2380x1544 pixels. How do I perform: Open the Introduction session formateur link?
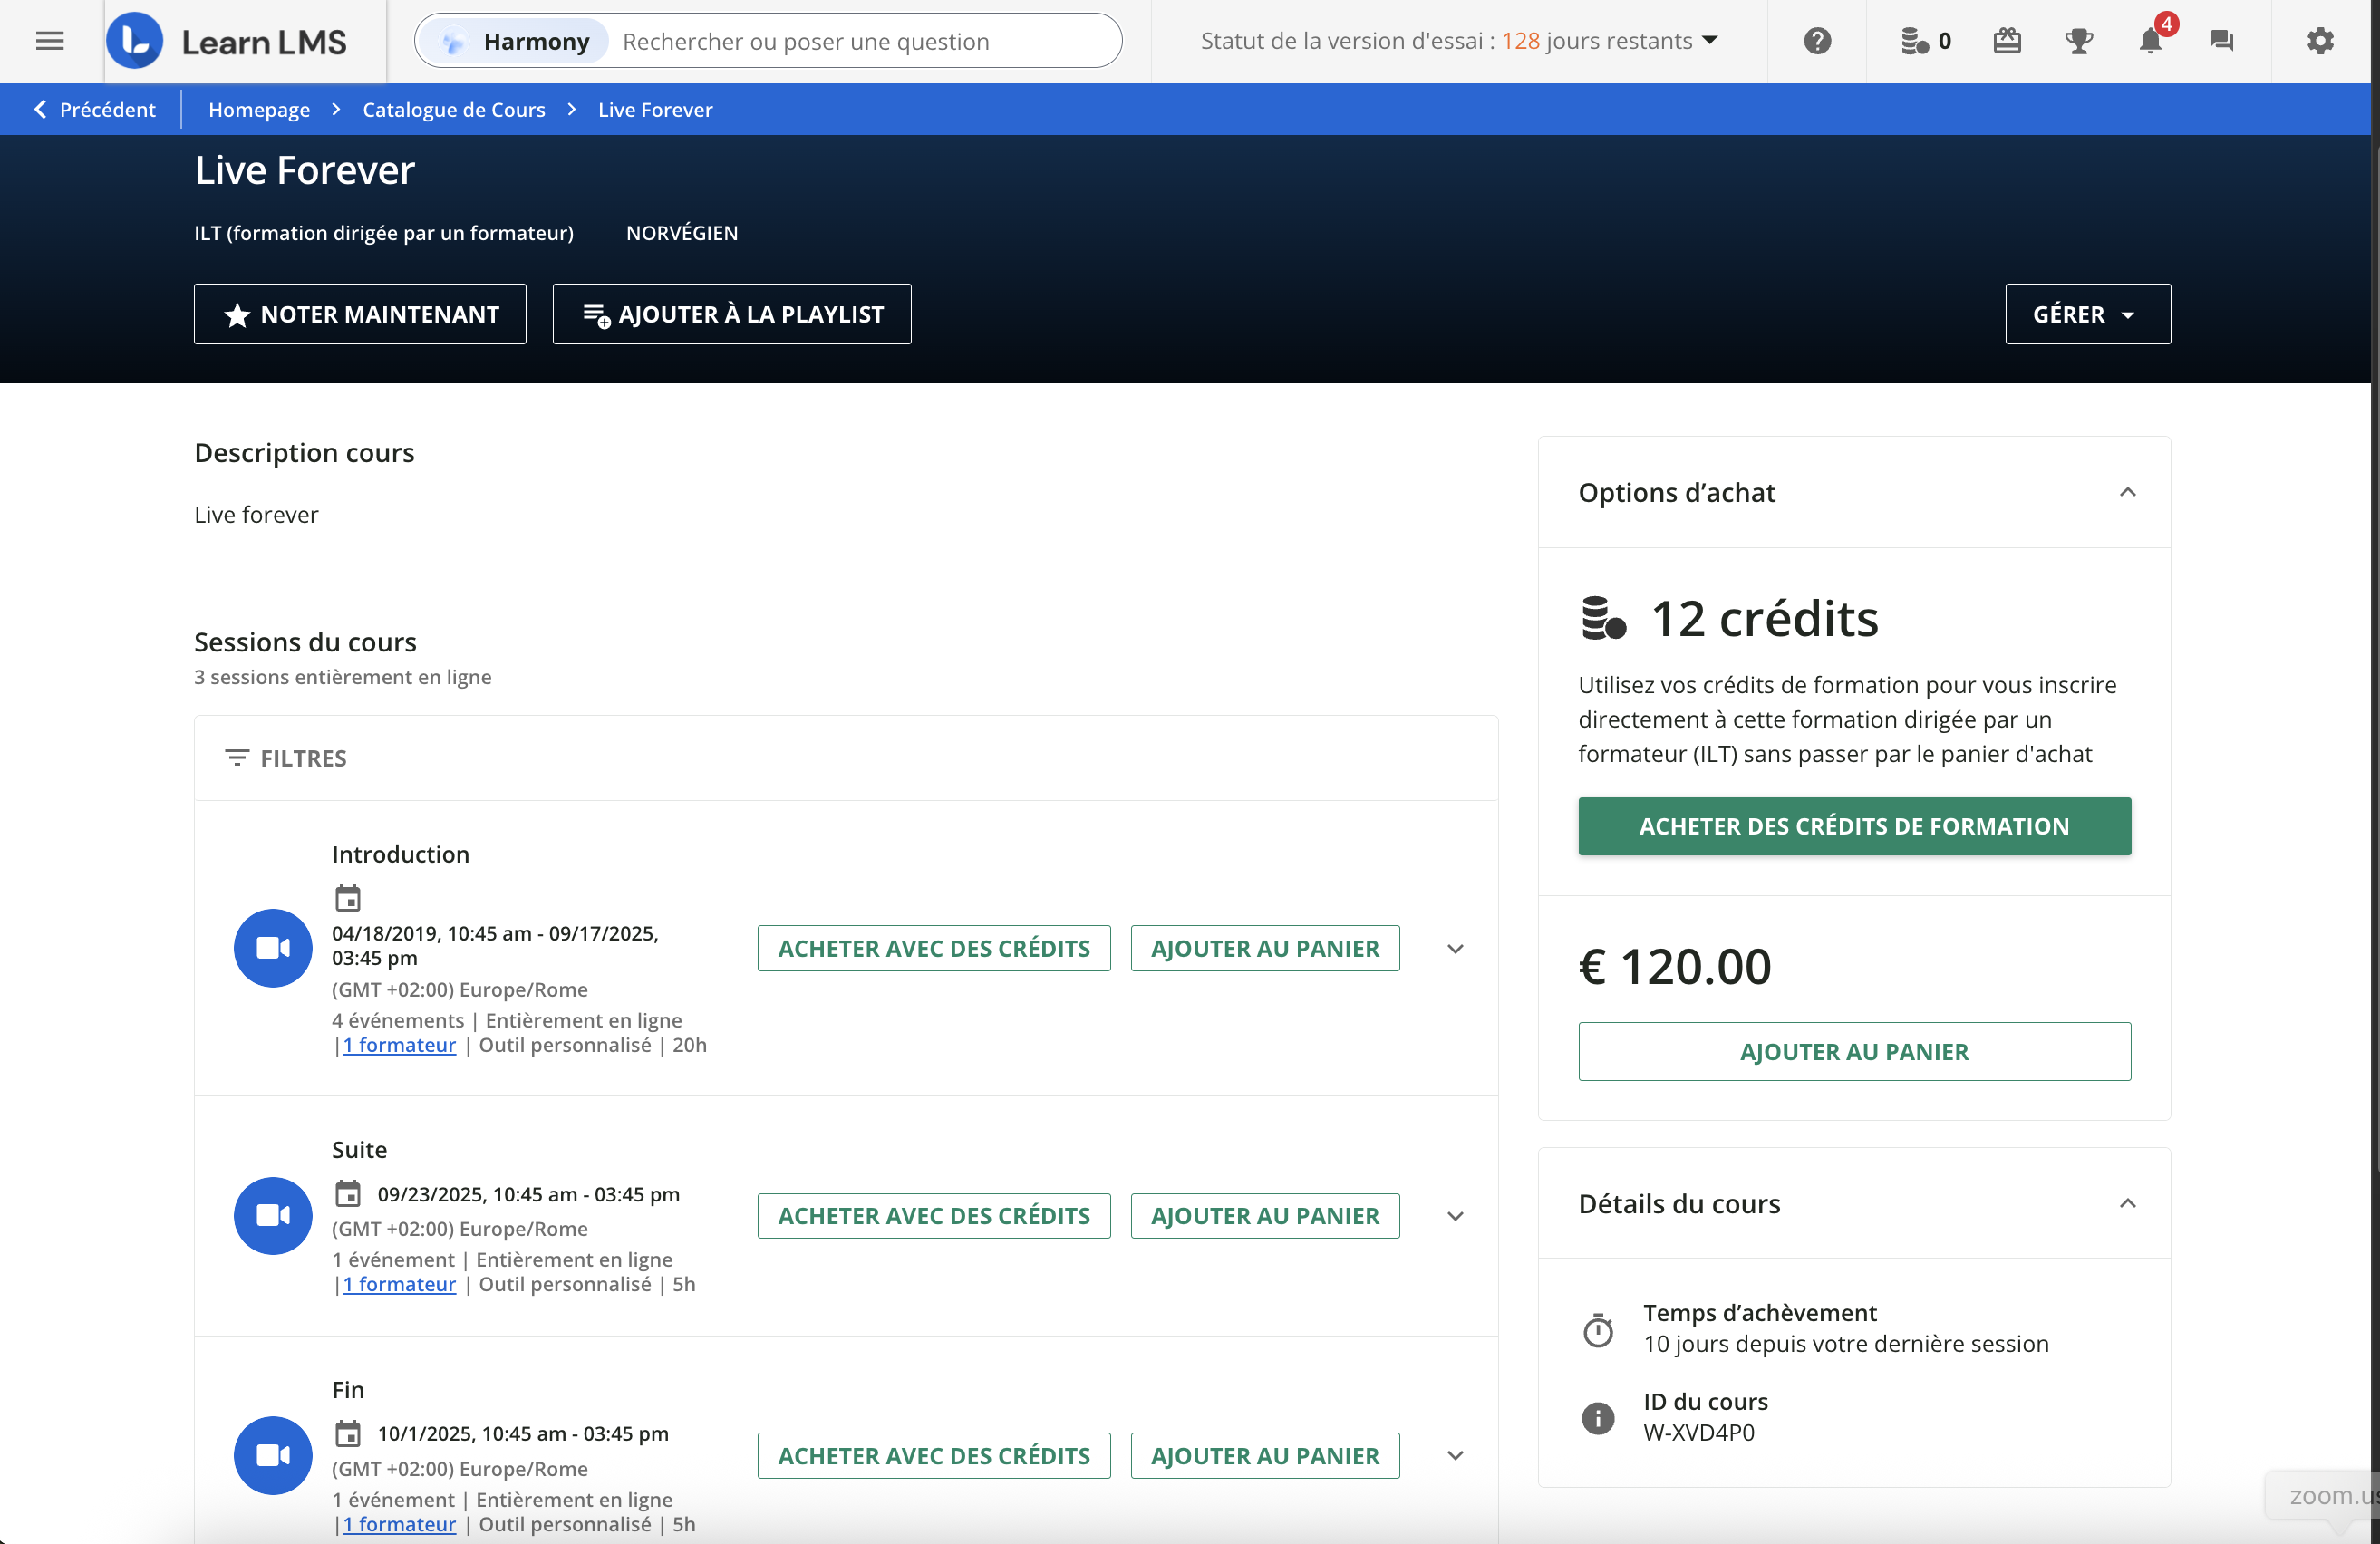pyautogui.click(x=399, y=1045)
